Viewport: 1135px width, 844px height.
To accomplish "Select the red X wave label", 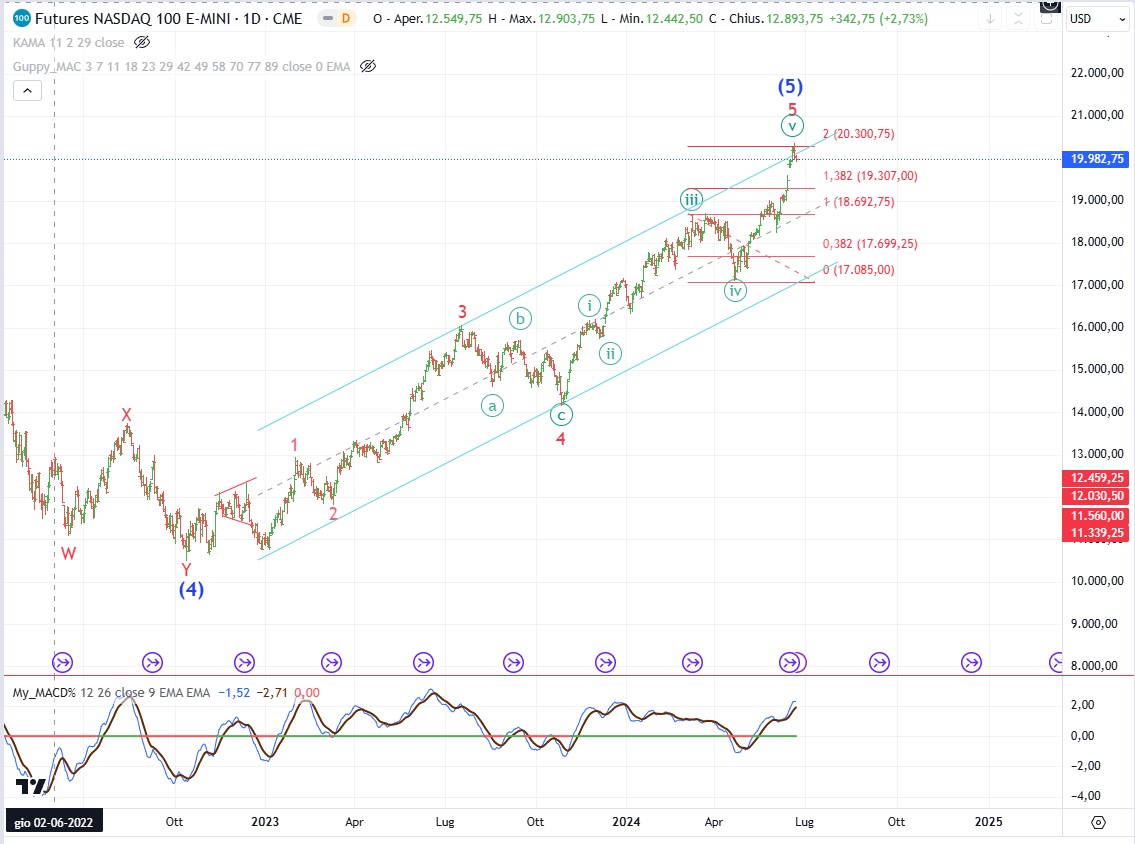I will tap(127, 415).
